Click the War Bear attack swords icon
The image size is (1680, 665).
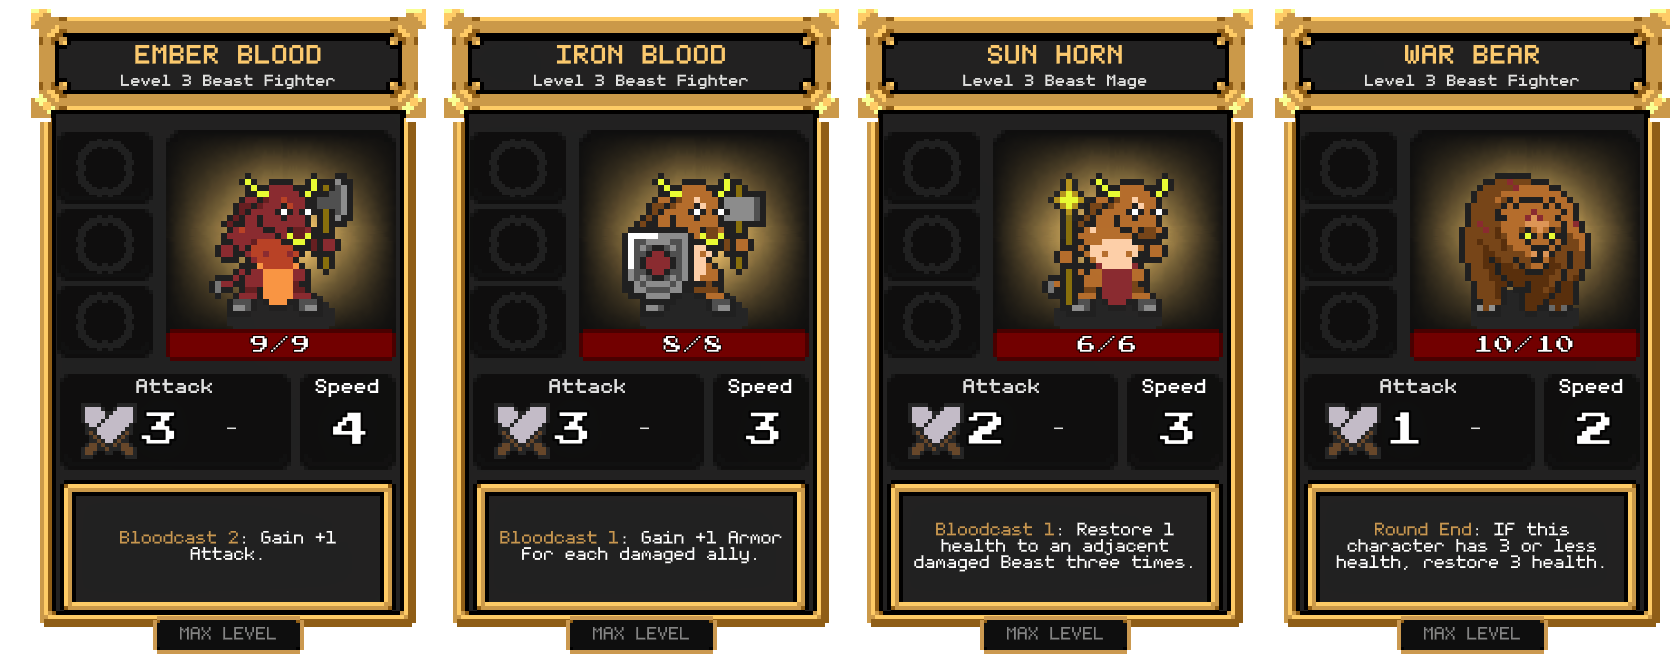[x=1353, y=430]
